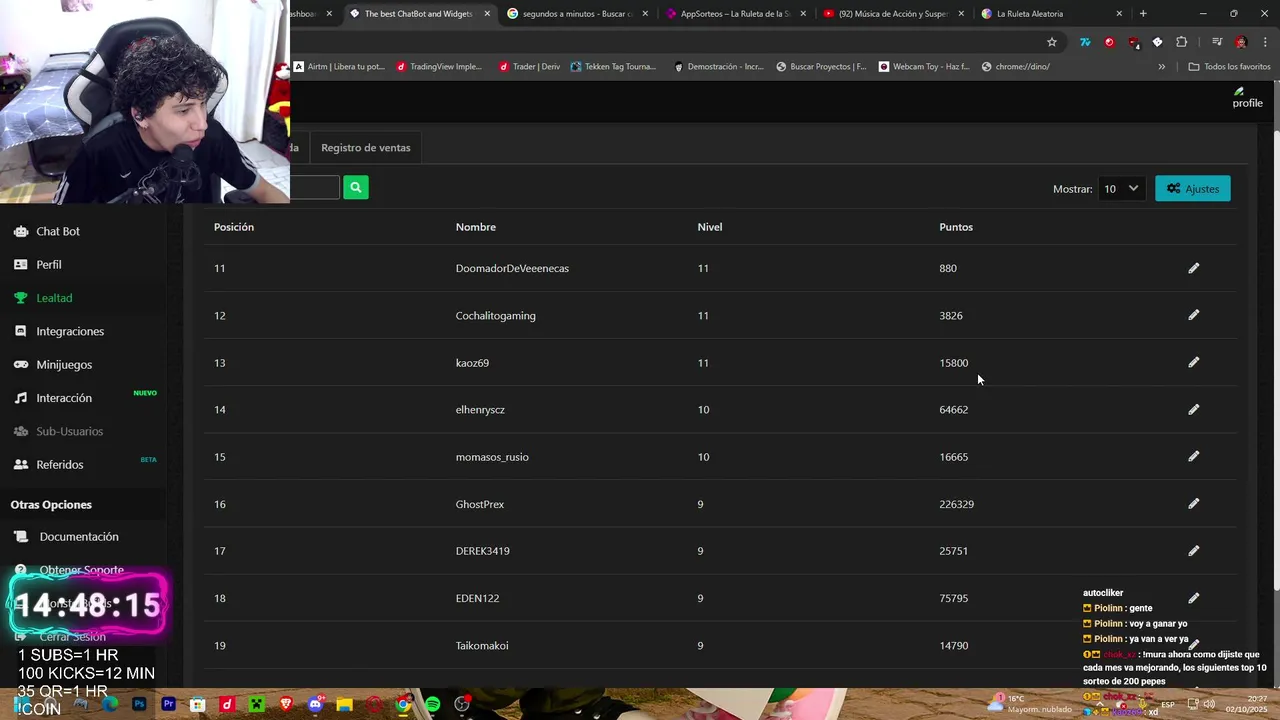
Task: Open the profile icon at the top right
Action: tap(1247, 97)
